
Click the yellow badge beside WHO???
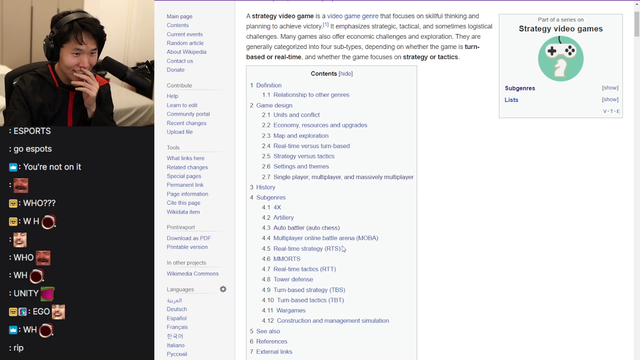(x=13, y=203)
